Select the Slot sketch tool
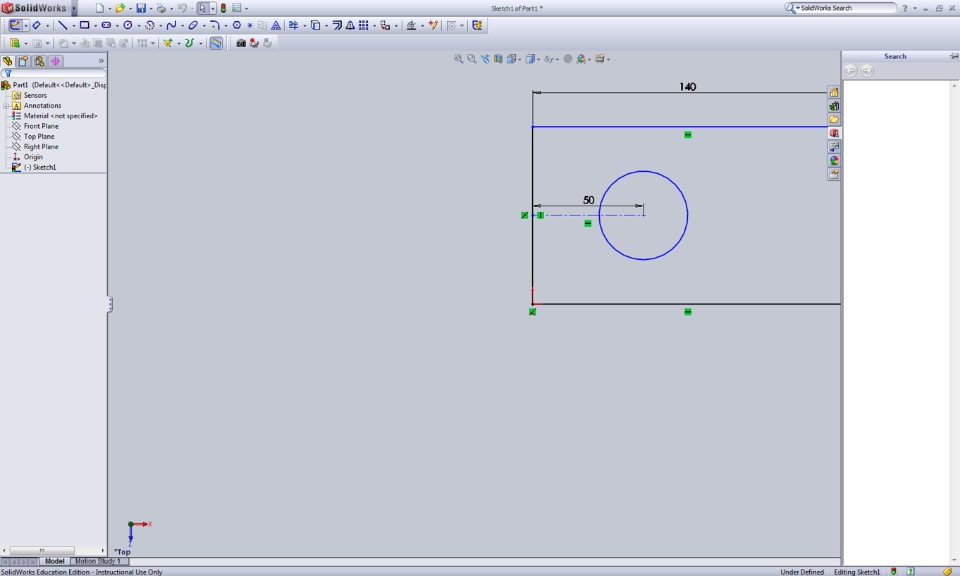 [x=107, y=25]
